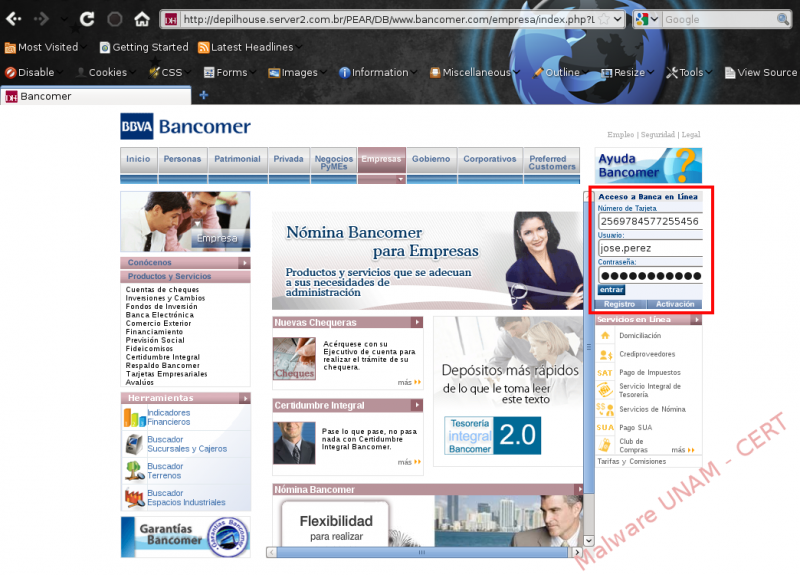Click the Club de Compras icon

605,445
